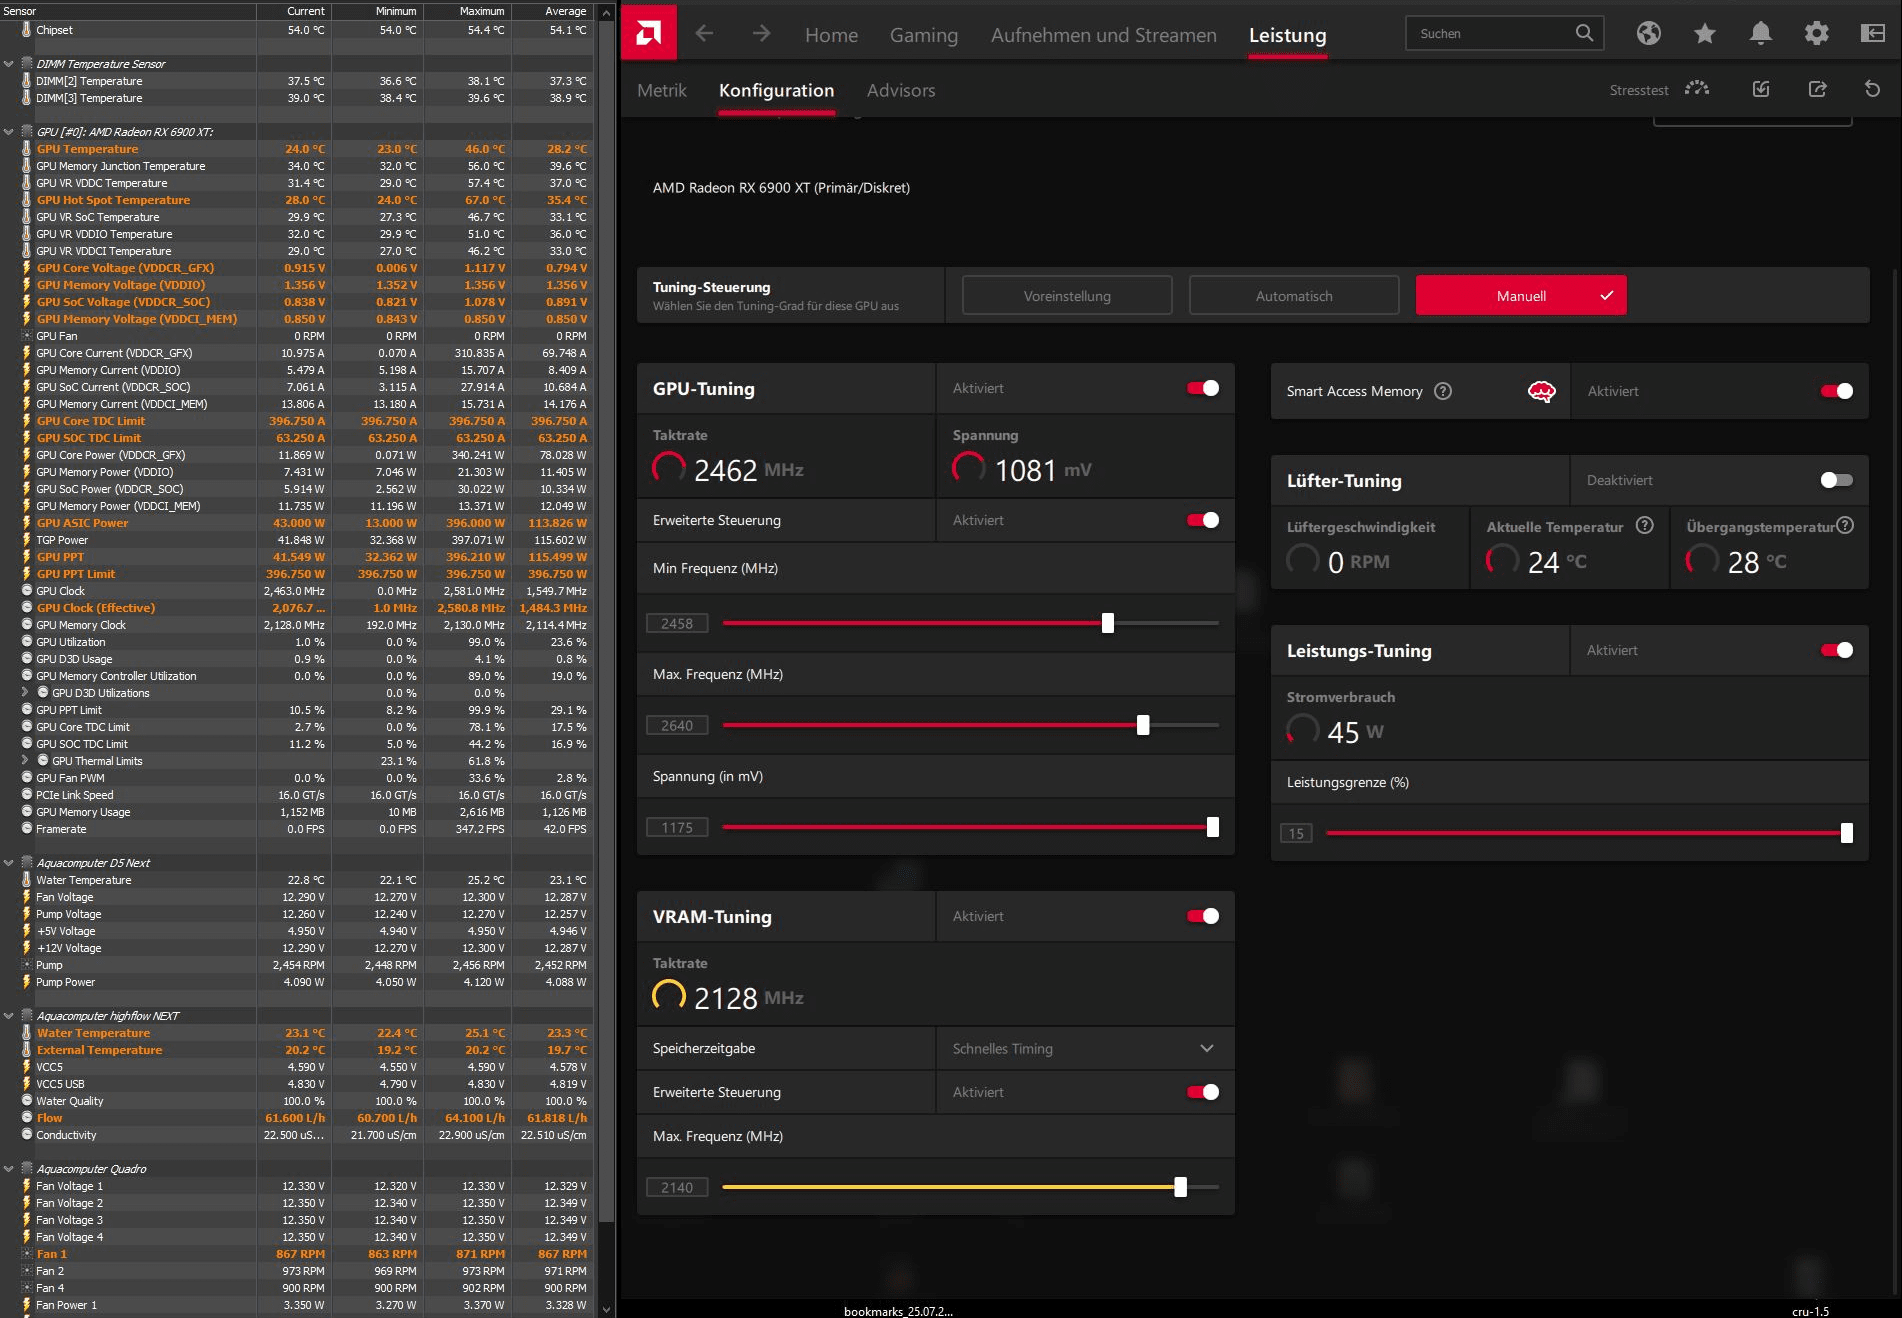Screen dimensions: 1902x1318
Task: Open the web browser globe icon
Action: pyautogui.click(x=1649, y=33)
